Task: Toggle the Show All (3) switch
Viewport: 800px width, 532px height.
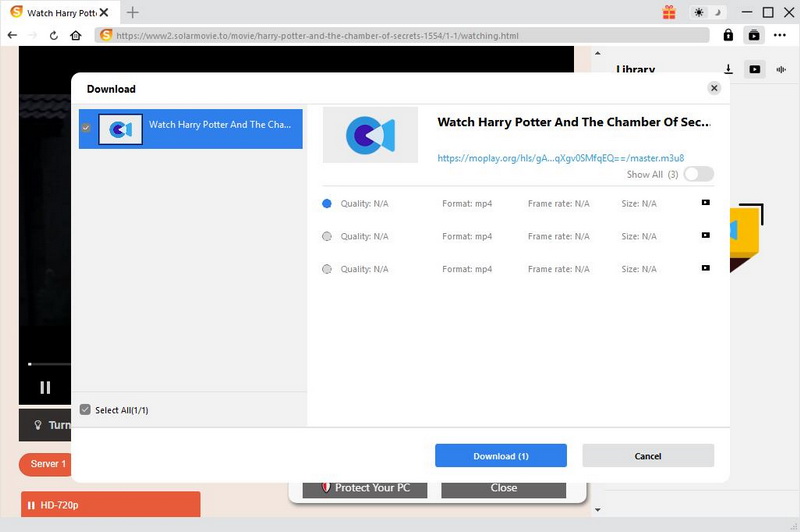Action: click(x=698, y=174)
